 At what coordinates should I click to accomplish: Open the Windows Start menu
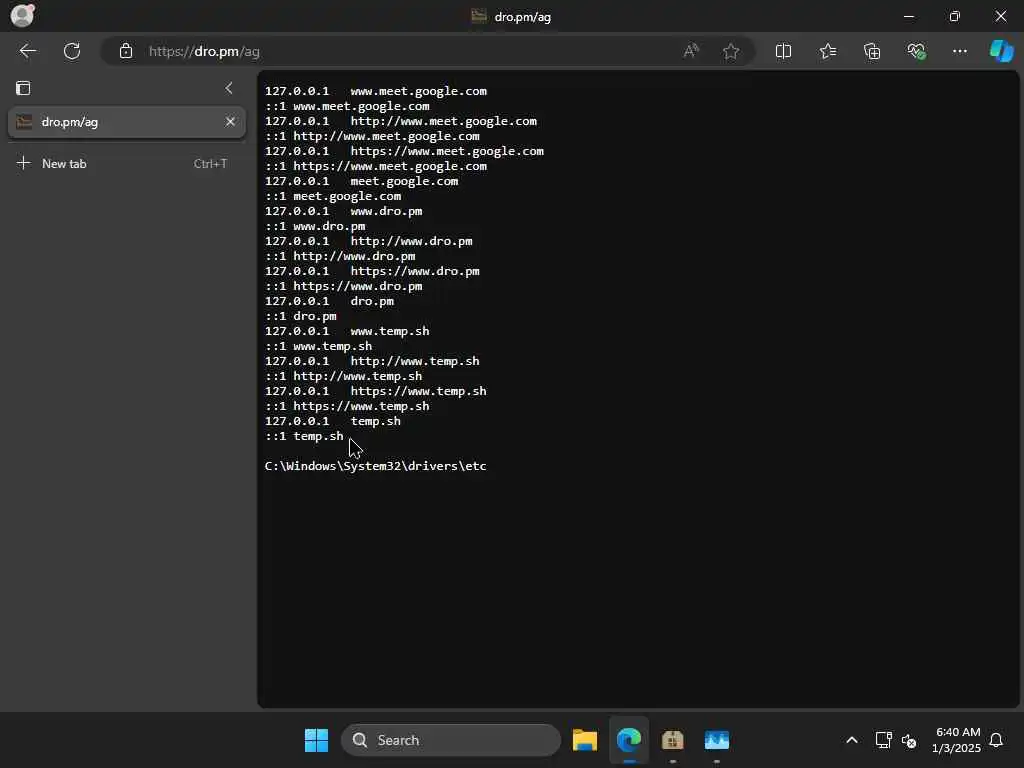317,740
